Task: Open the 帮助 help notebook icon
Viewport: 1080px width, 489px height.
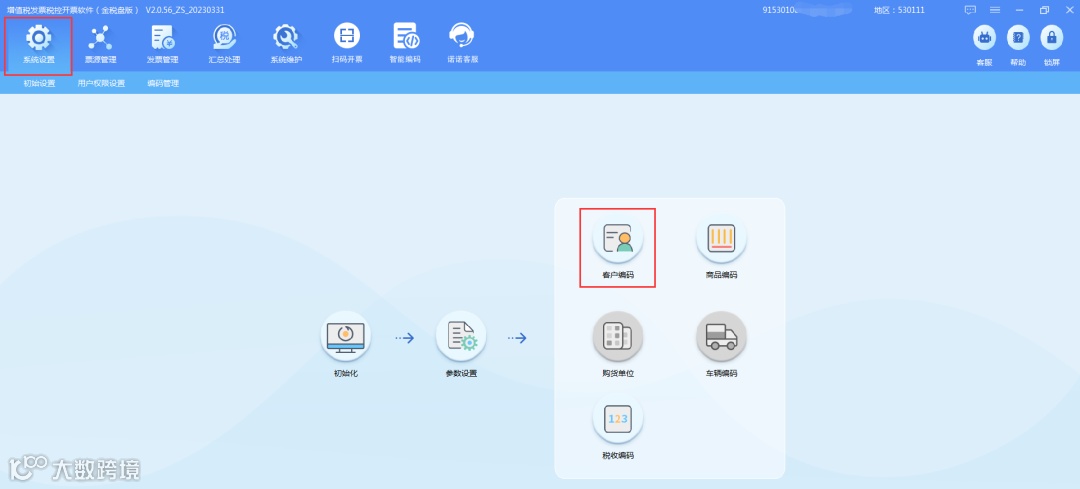Action: click(1018, 38)
